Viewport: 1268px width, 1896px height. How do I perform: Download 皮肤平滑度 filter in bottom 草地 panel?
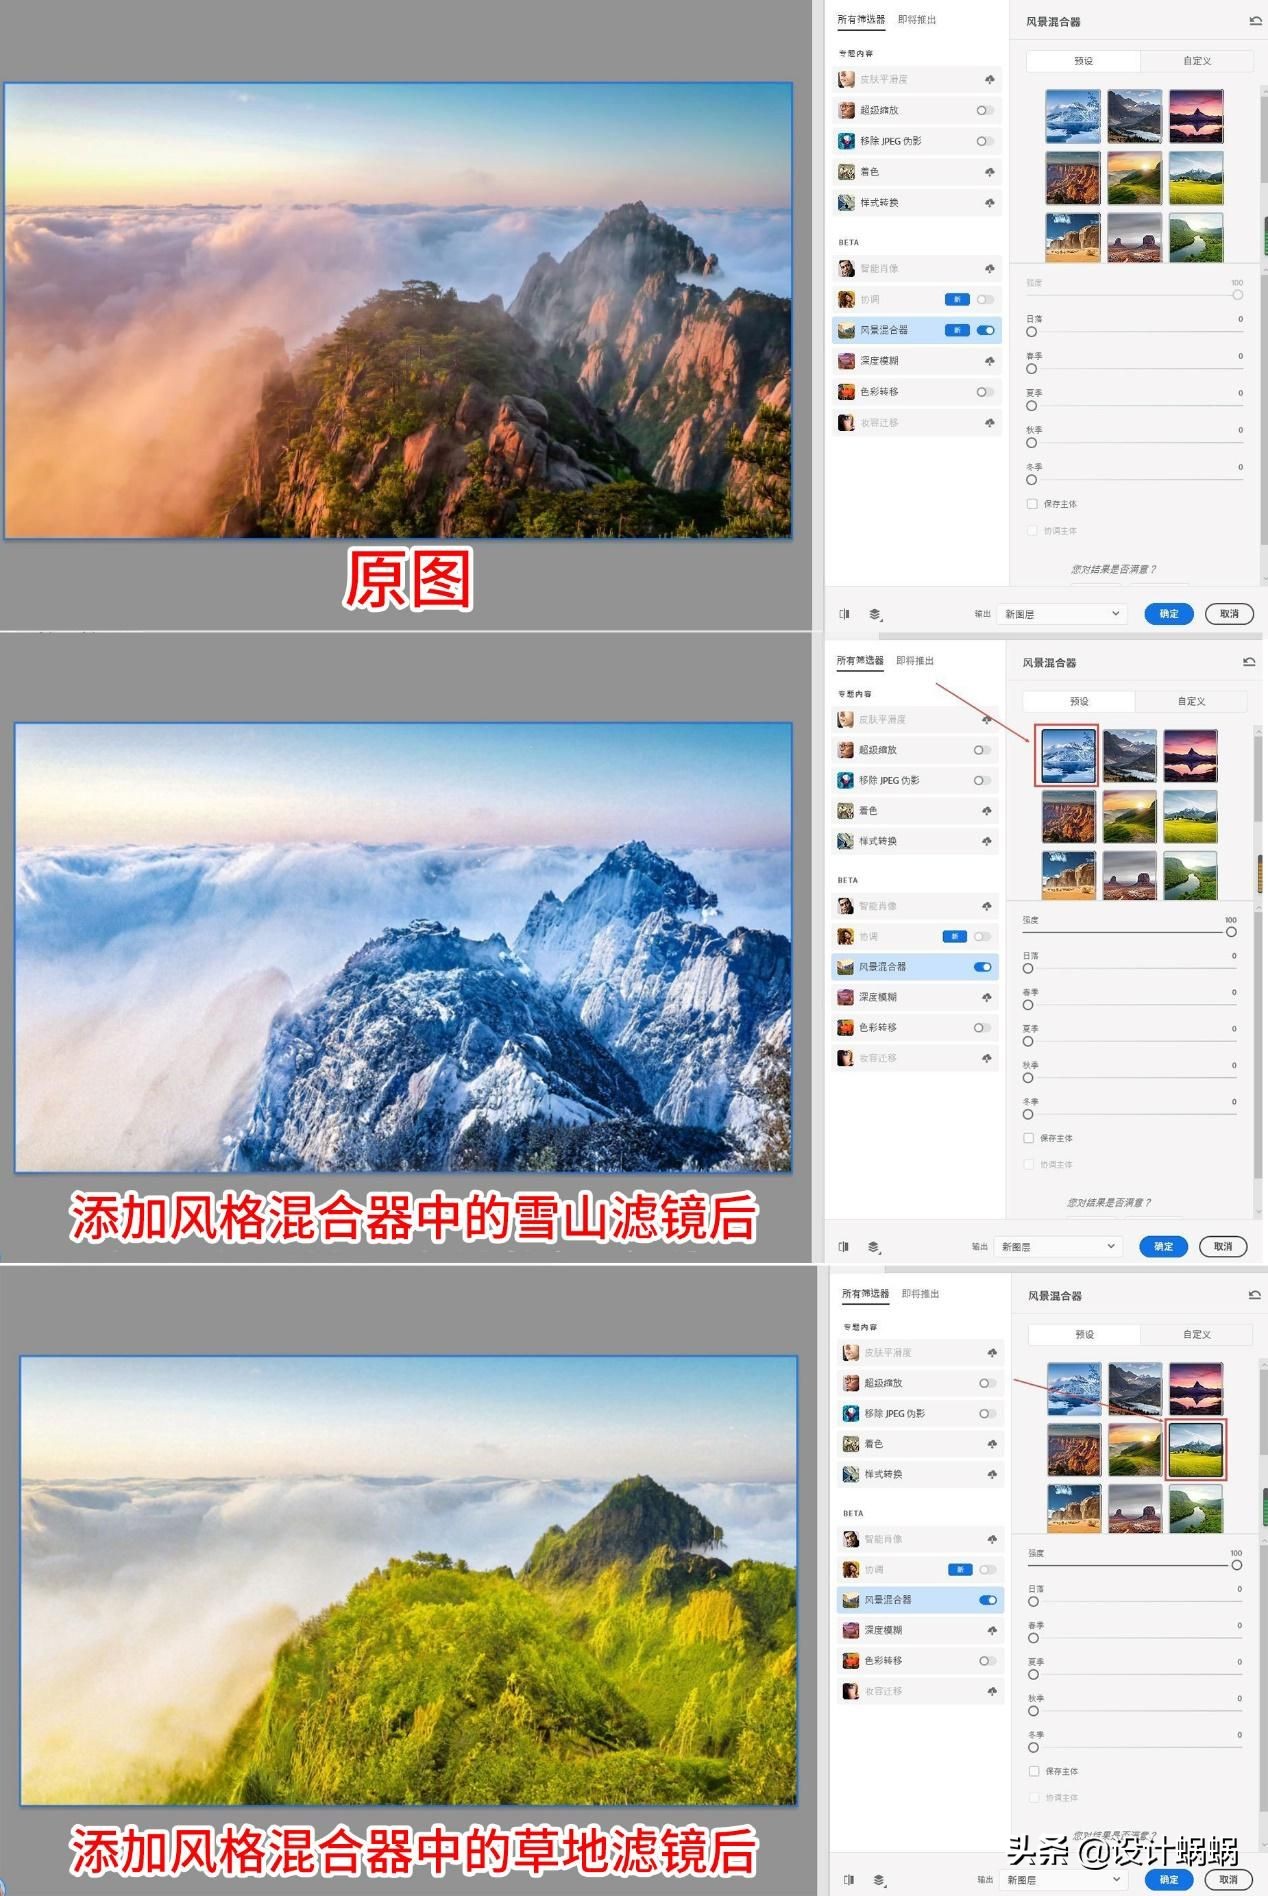pyautogui.click(x=992, y=1352)
